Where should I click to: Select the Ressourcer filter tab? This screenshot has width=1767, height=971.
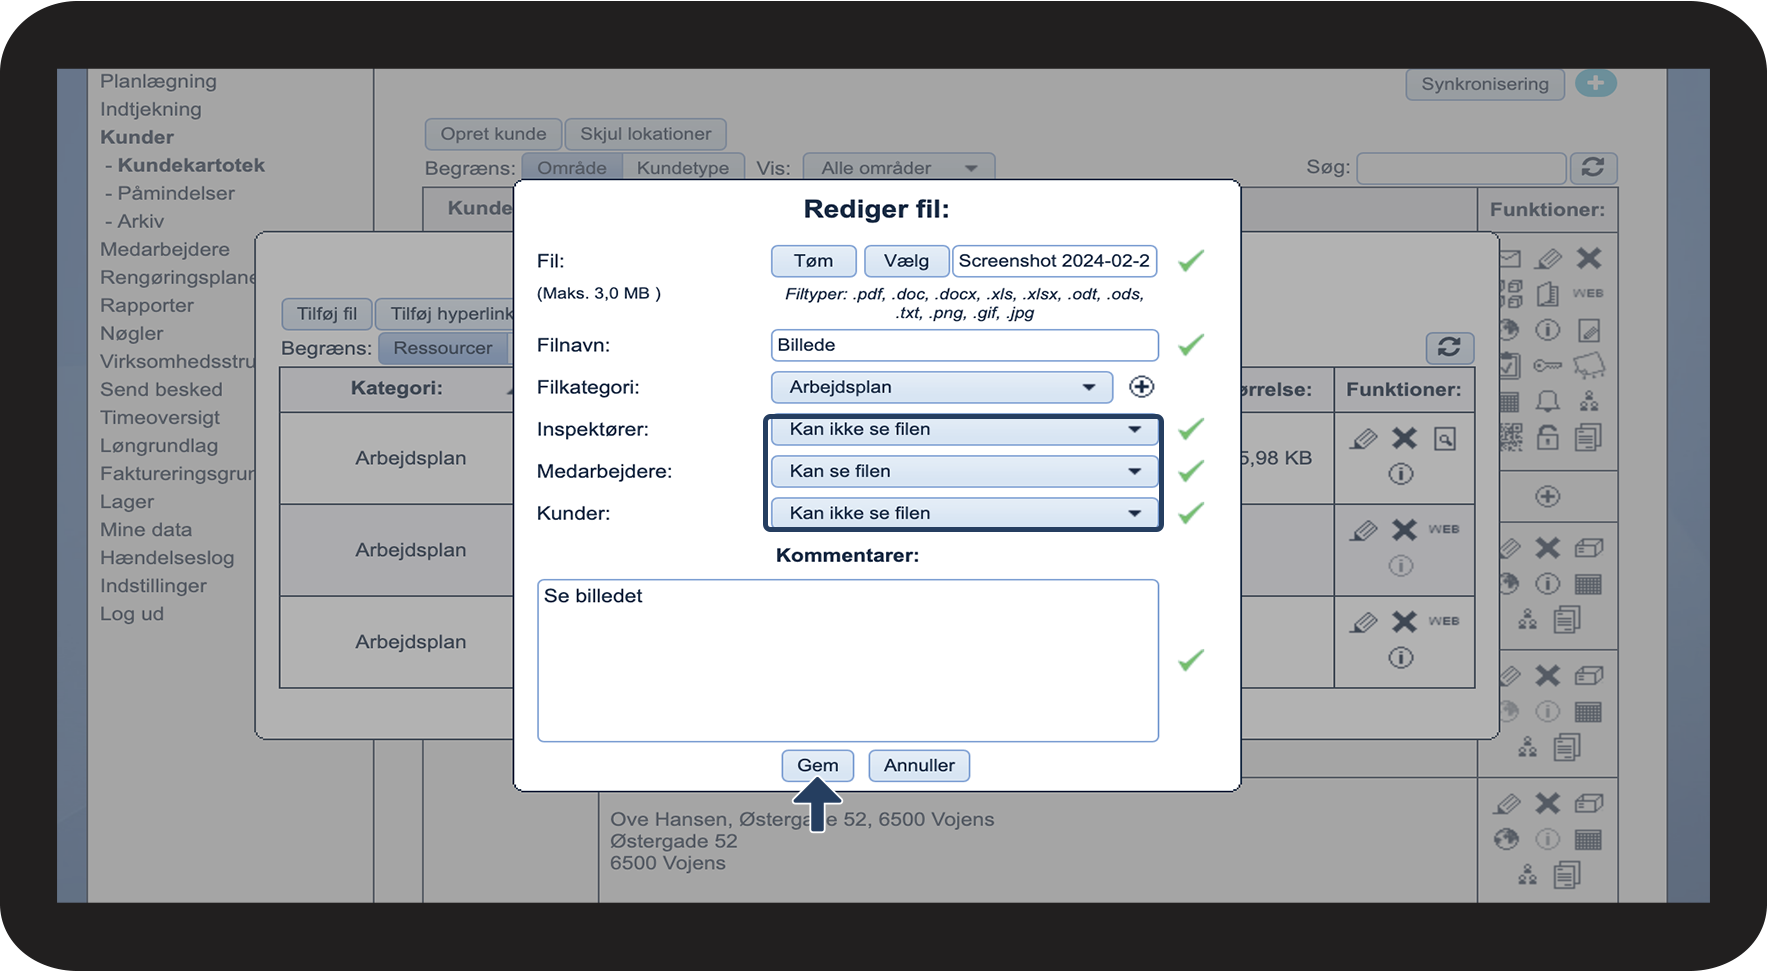(x=443, y=348)
